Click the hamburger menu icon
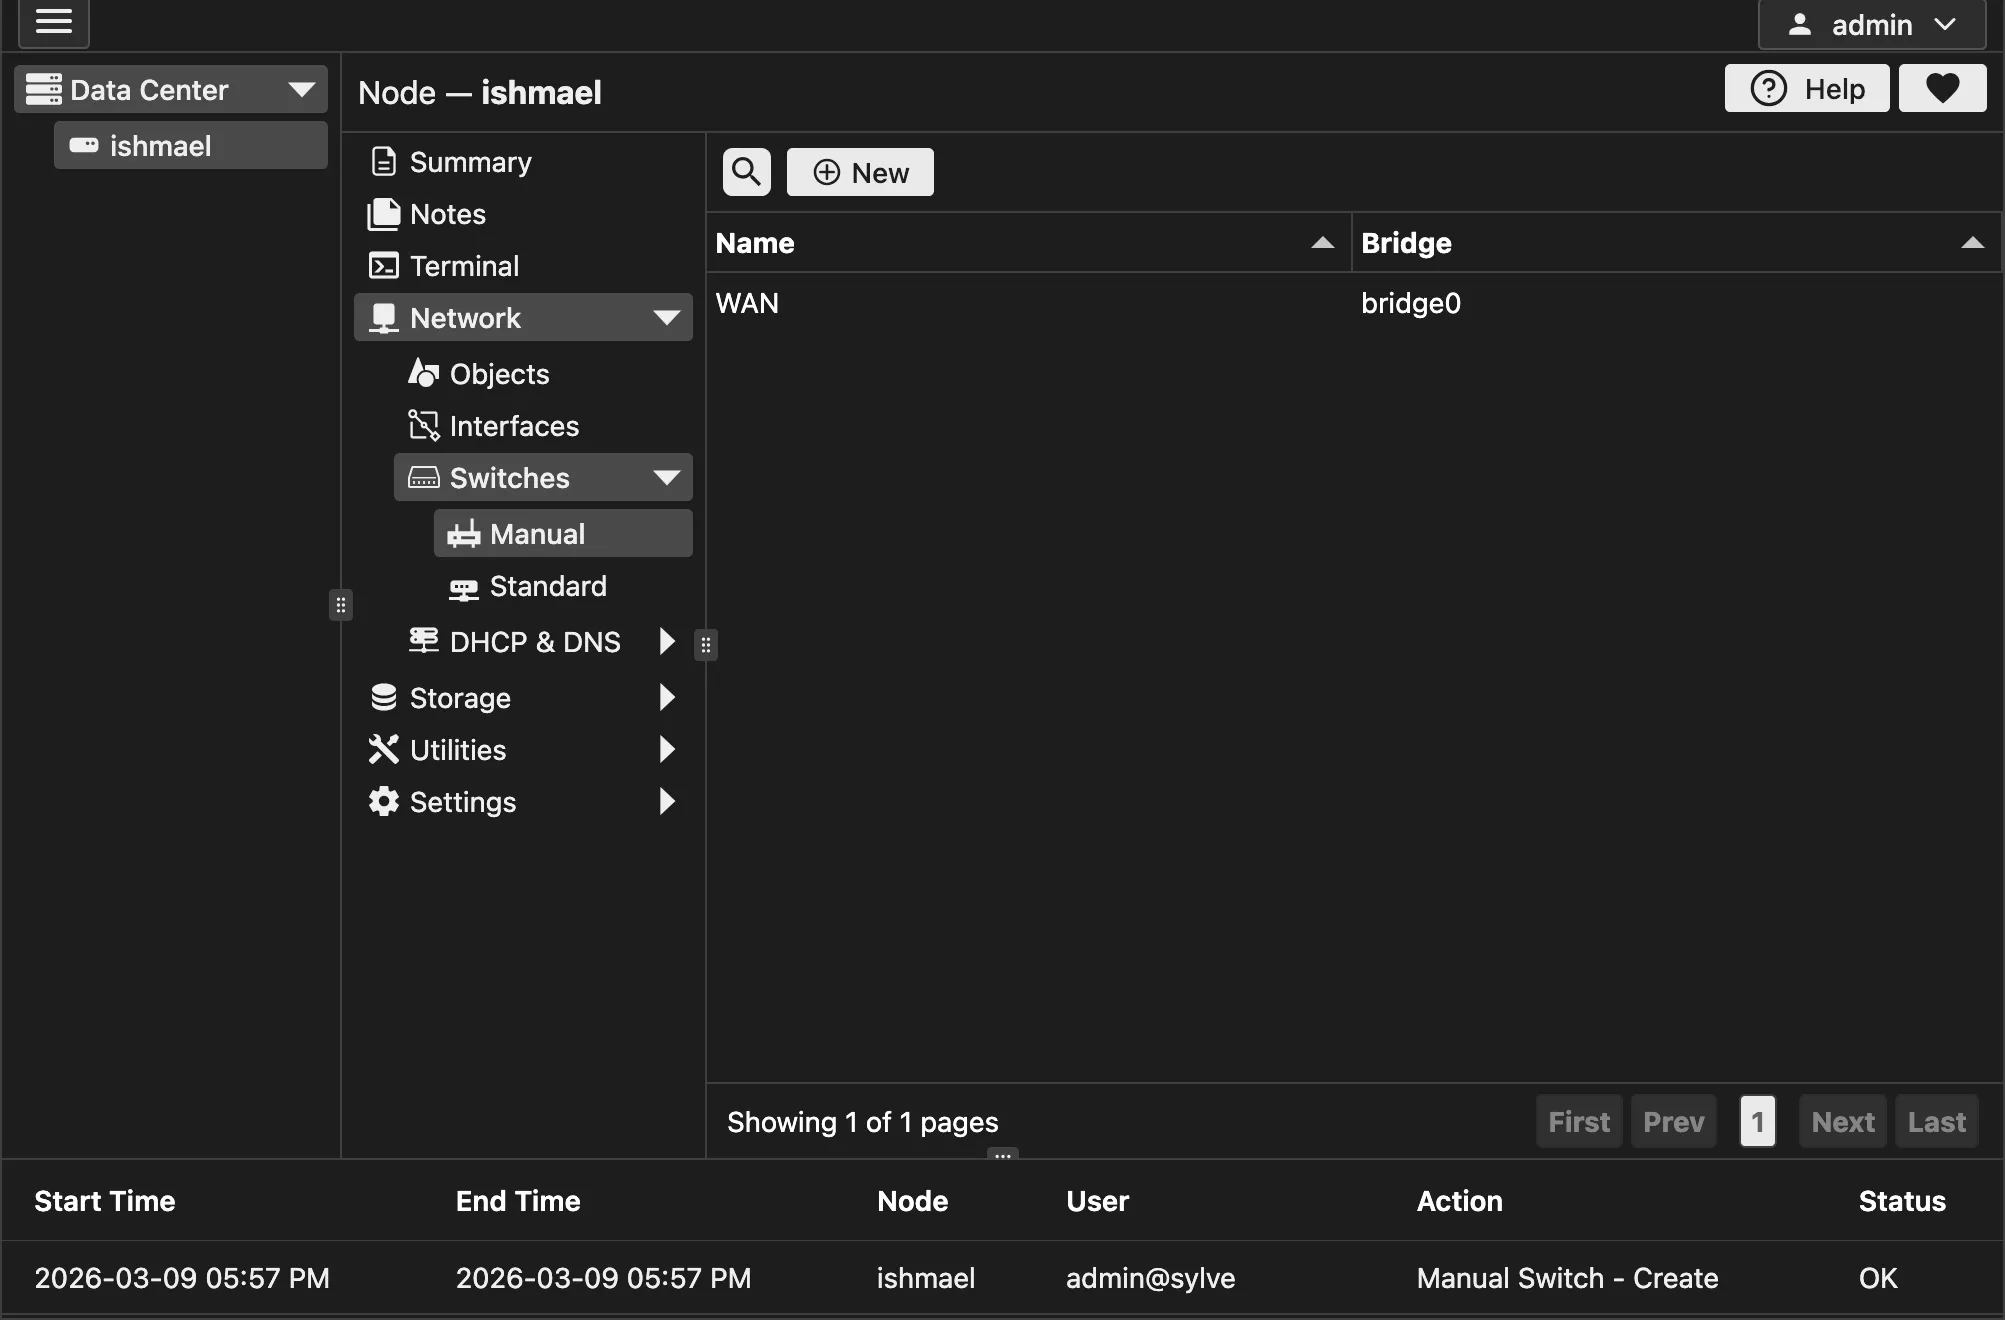 click(x=54, y=22)
